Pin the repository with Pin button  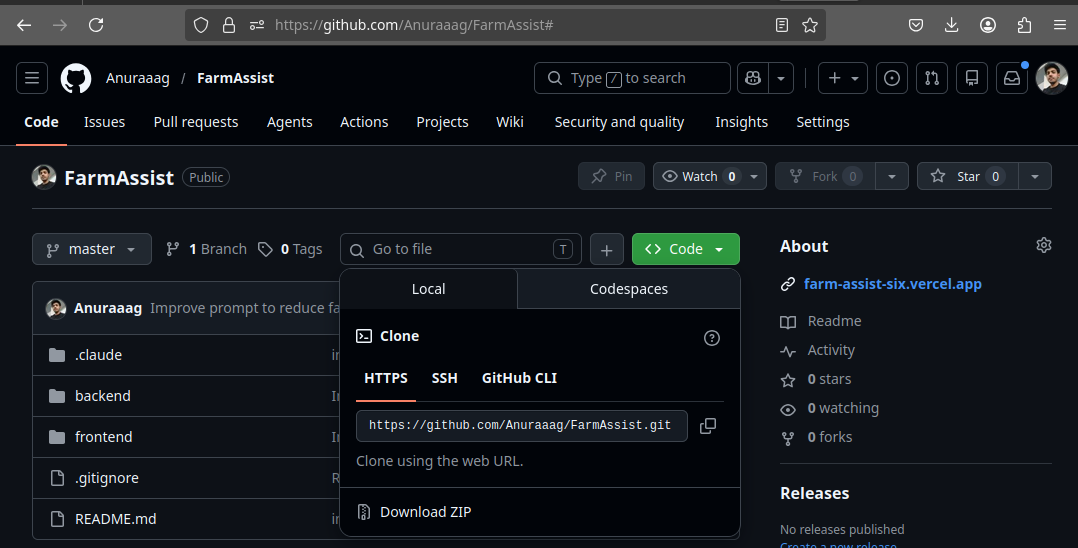[x=611, y=177]
